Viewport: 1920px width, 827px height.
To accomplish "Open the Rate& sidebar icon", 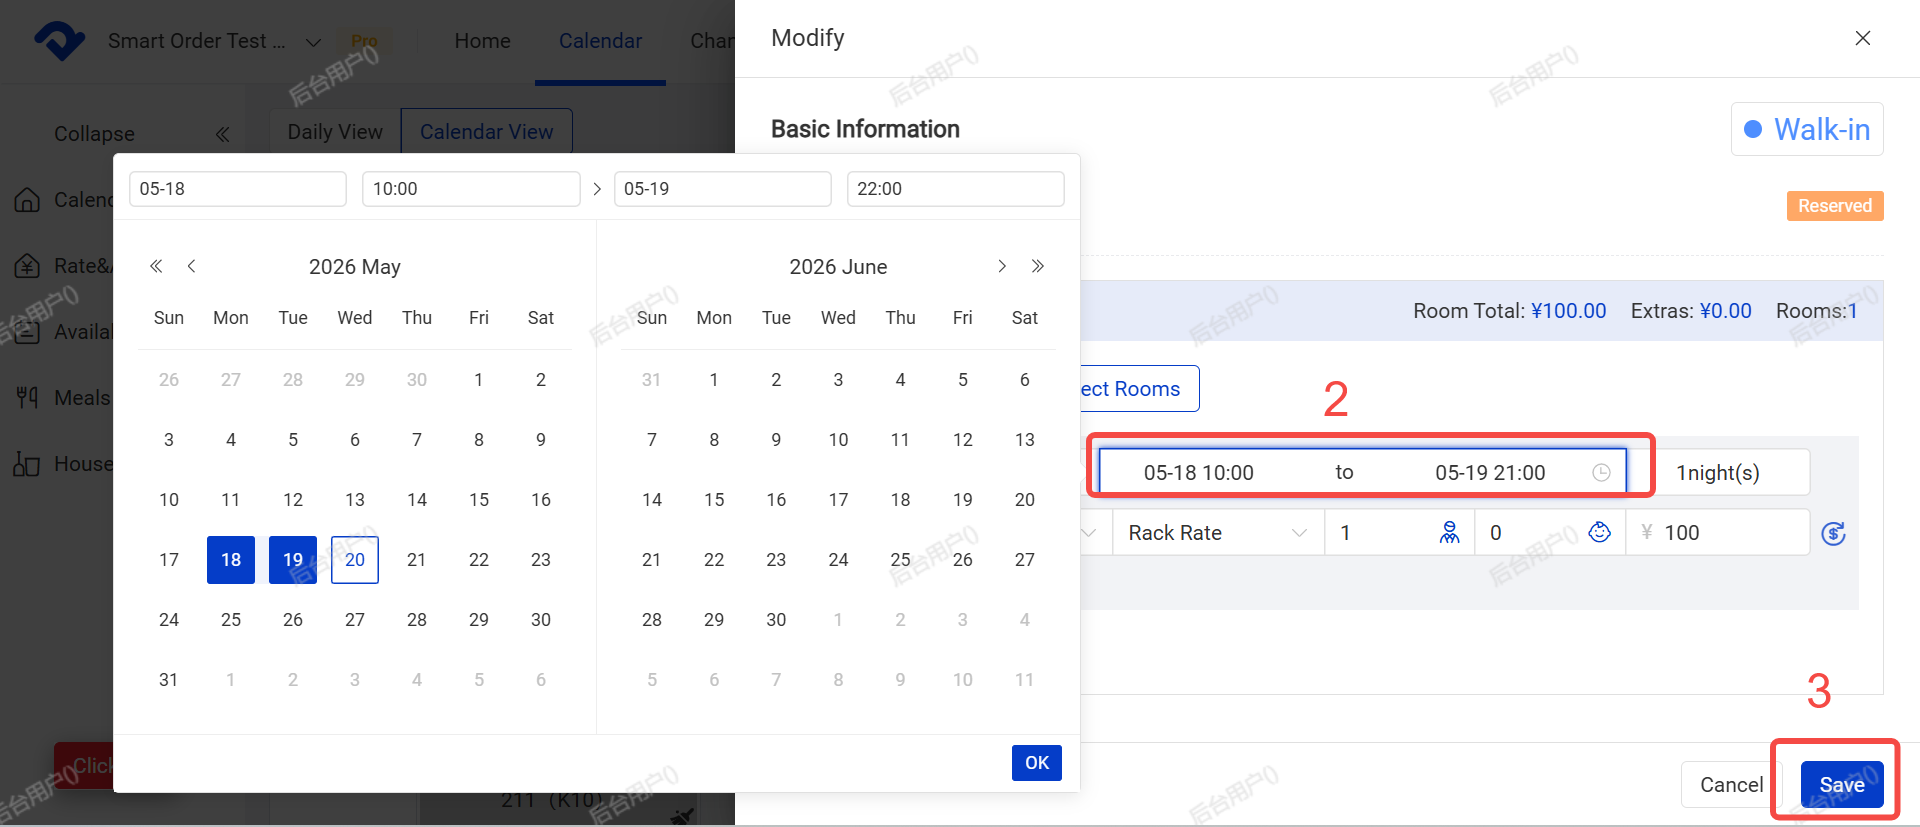I will 27,266.
